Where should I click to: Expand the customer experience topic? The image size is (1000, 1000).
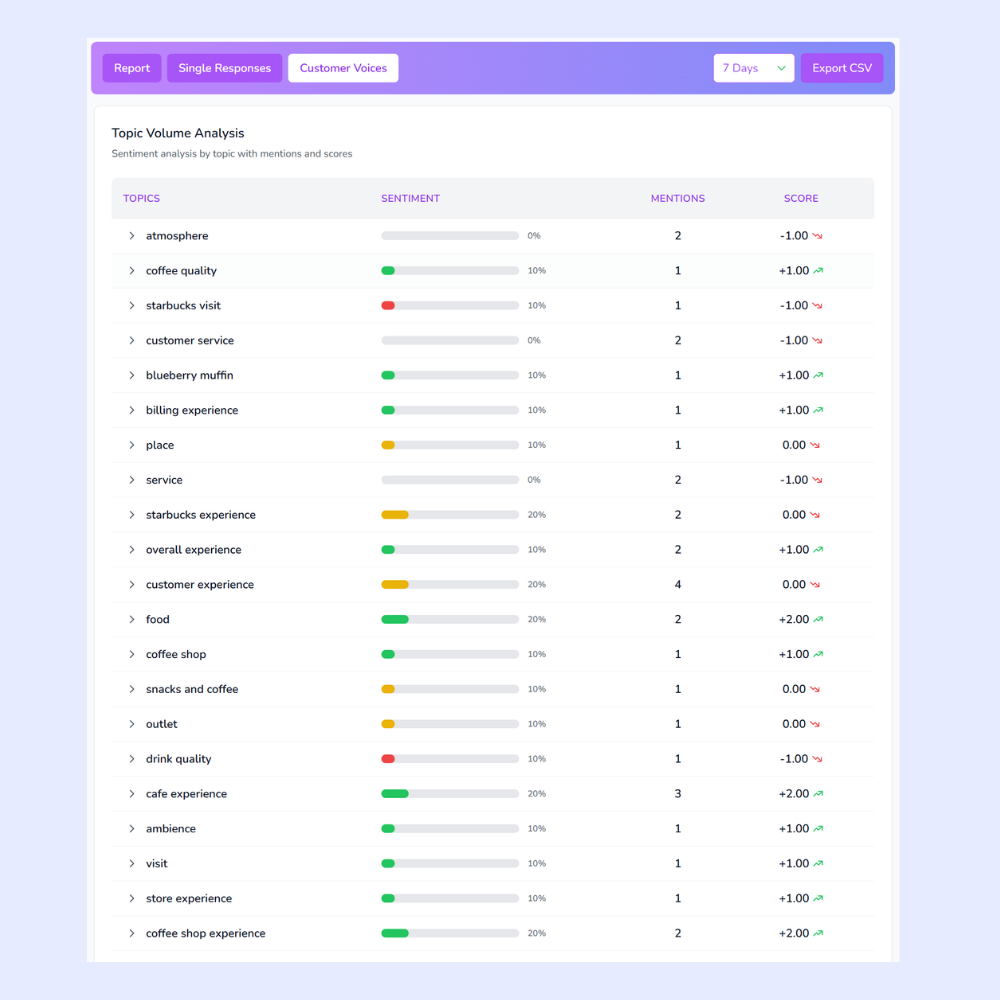131,584
